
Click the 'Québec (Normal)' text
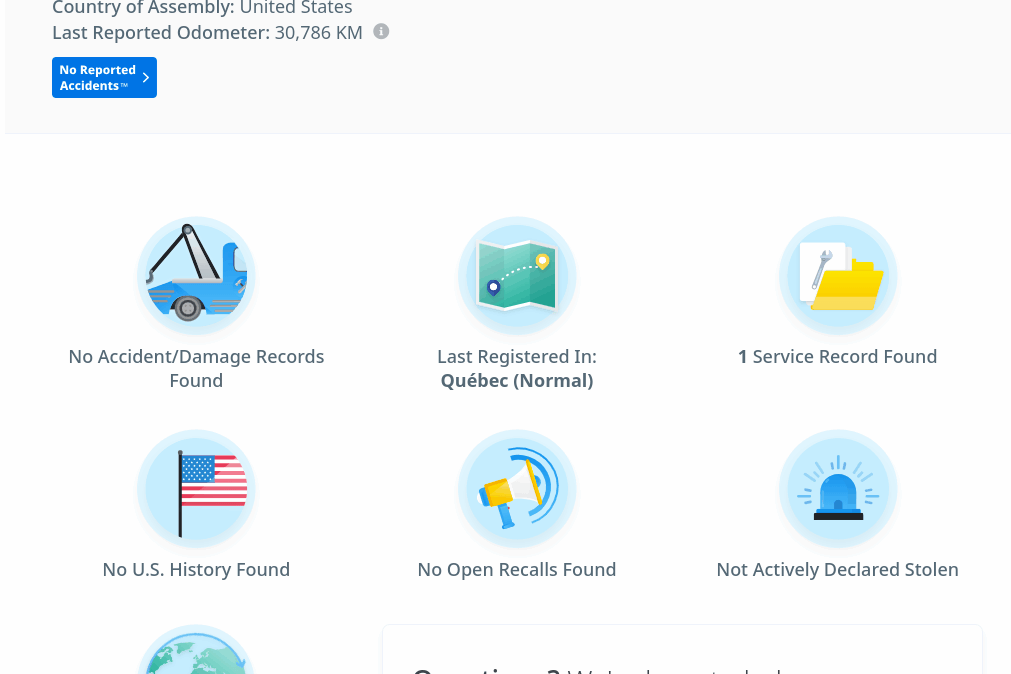click(x=517, y=381)
